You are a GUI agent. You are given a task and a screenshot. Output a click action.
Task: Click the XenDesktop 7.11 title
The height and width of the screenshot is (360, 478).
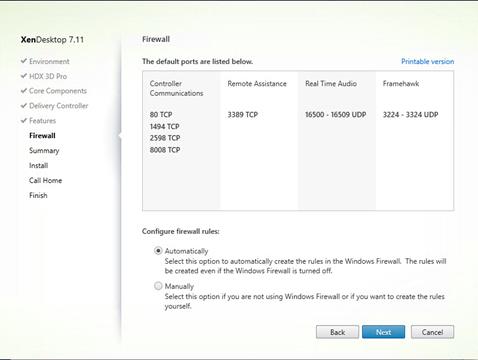click(52, 40)
